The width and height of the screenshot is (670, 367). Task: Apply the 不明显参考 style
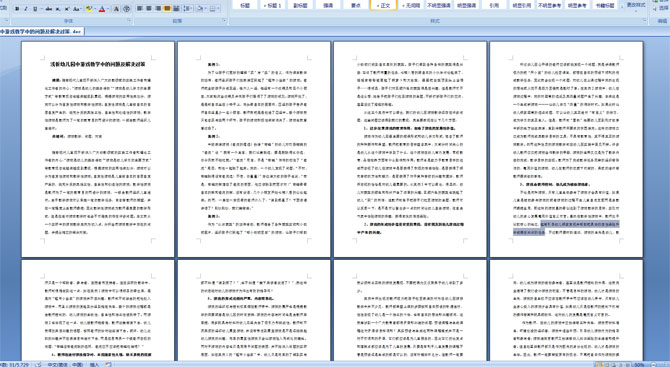pos(550,5)
